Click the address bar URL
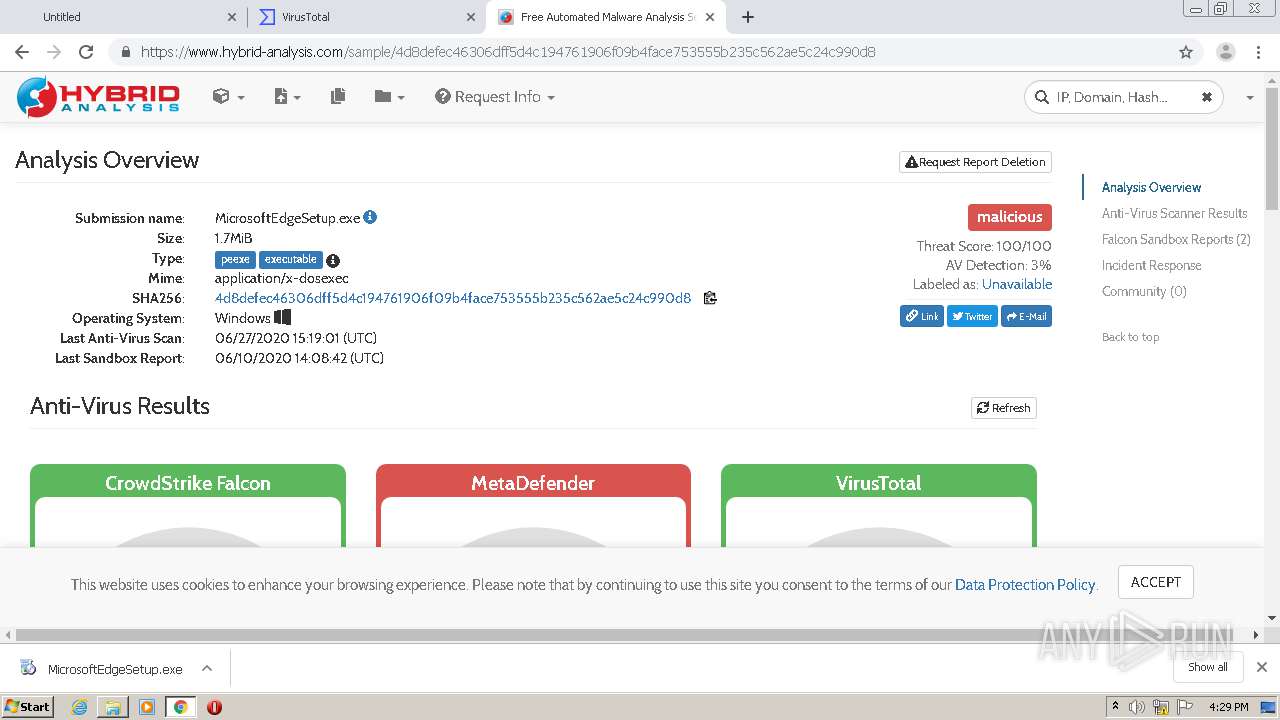This screenshot has width=1280, height=720. point(508,52)
